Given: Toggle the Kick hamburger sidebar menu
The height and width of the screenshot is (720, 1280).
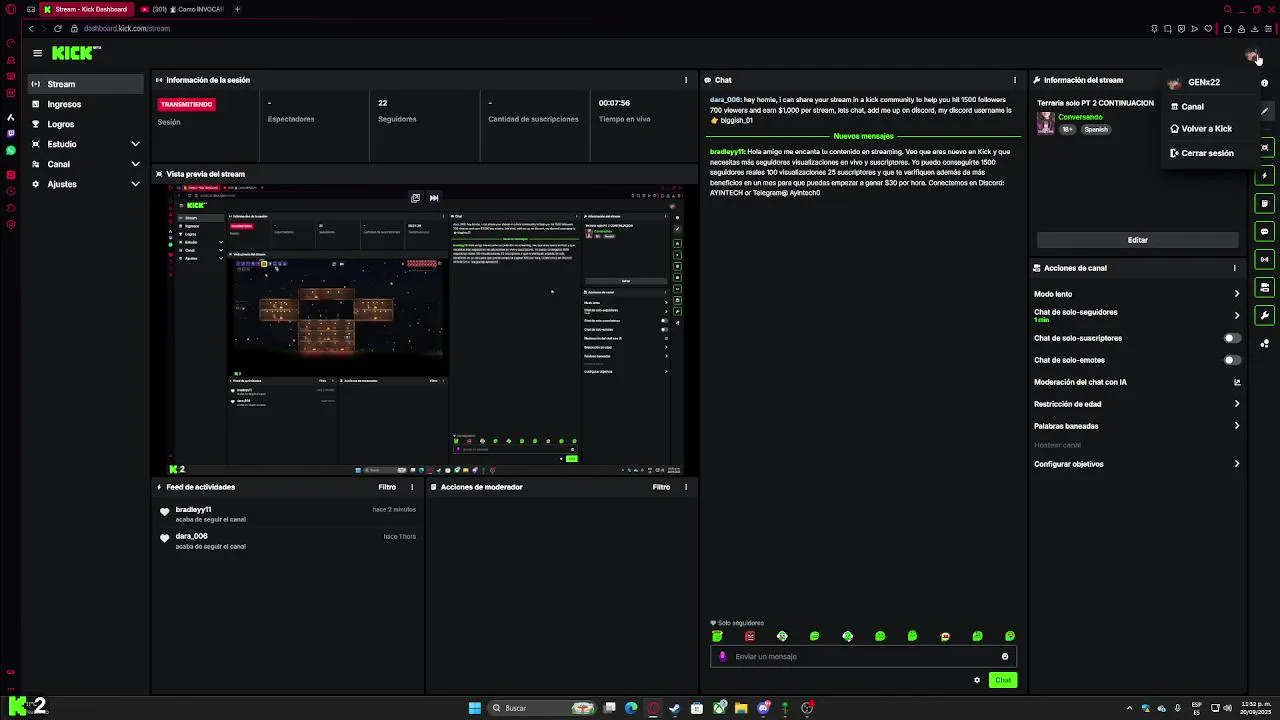Looking at the screenshot, I should coord(37,53).
